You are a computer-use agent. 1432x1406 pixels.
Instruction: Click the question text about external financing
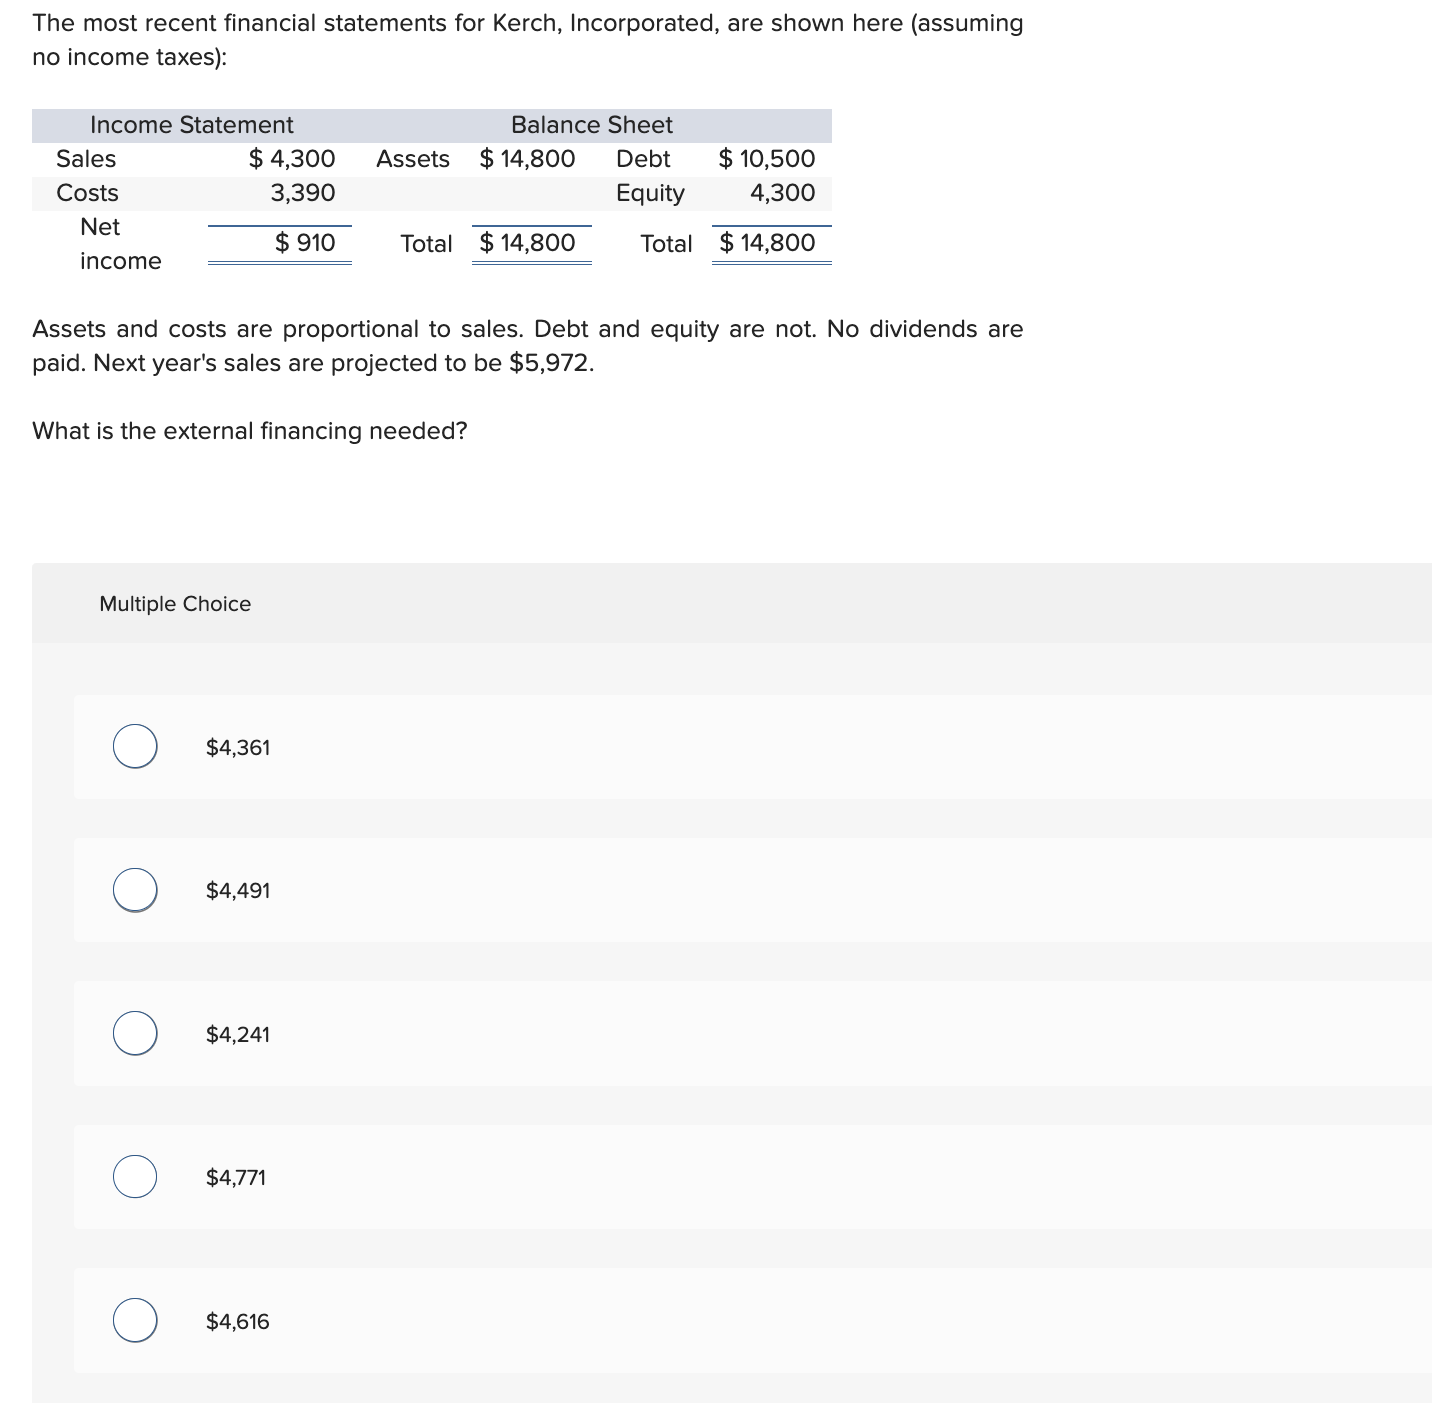[249, 430]
